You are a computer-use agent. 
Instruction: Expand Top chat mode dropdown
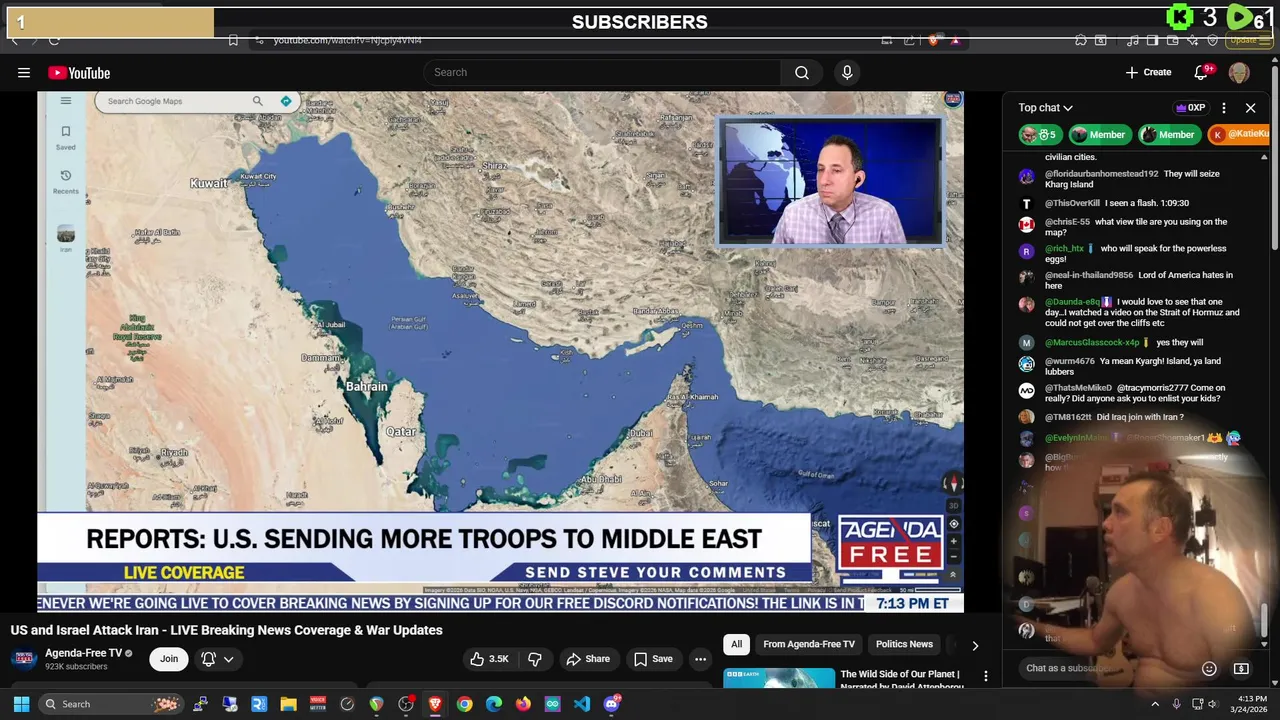click(1045, 107)
